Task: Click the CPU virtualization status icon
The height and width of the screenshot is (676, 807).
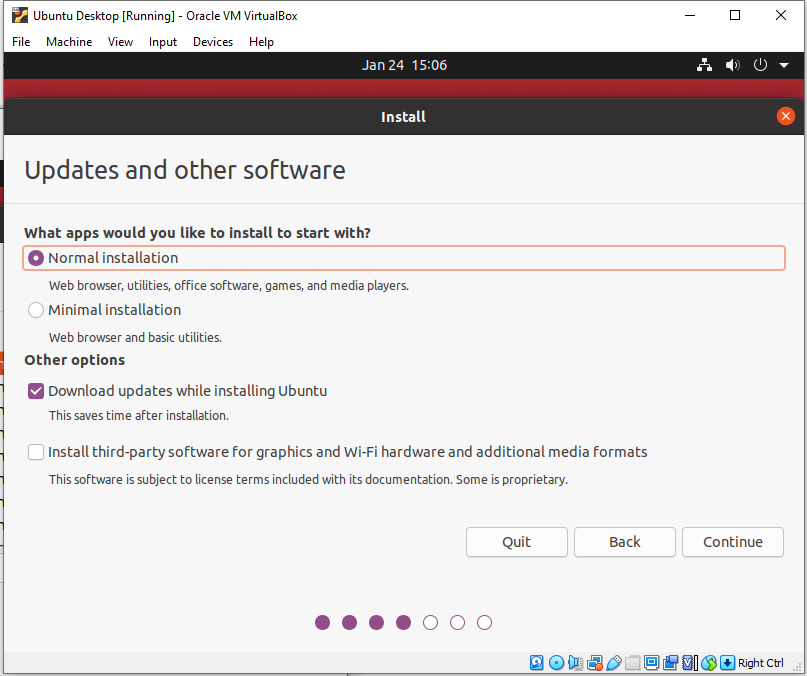Action: [690, 663]
